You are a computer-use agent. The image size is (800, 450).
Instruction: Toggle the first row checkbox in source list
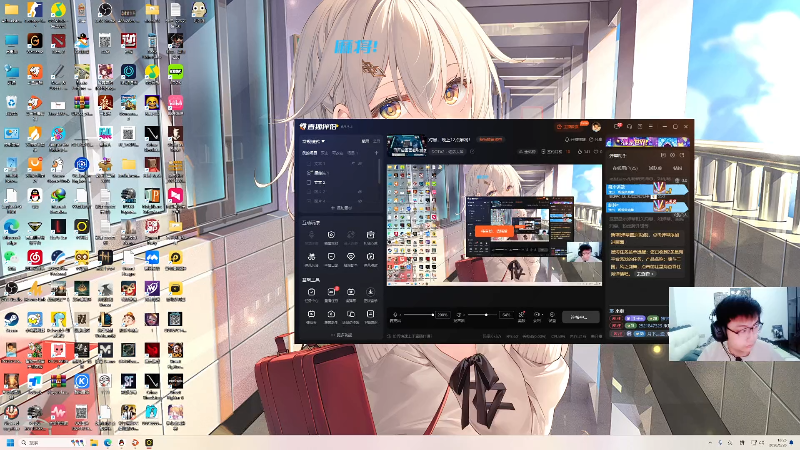tap(309, 164)
